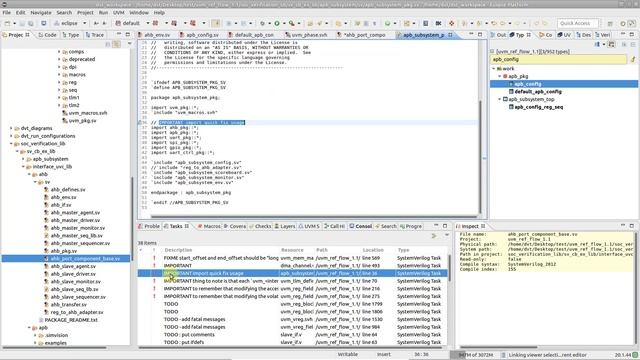This screenshot has height=360, width=640.
Task: Expand the .simvision folder
Action: pos(35,335)
